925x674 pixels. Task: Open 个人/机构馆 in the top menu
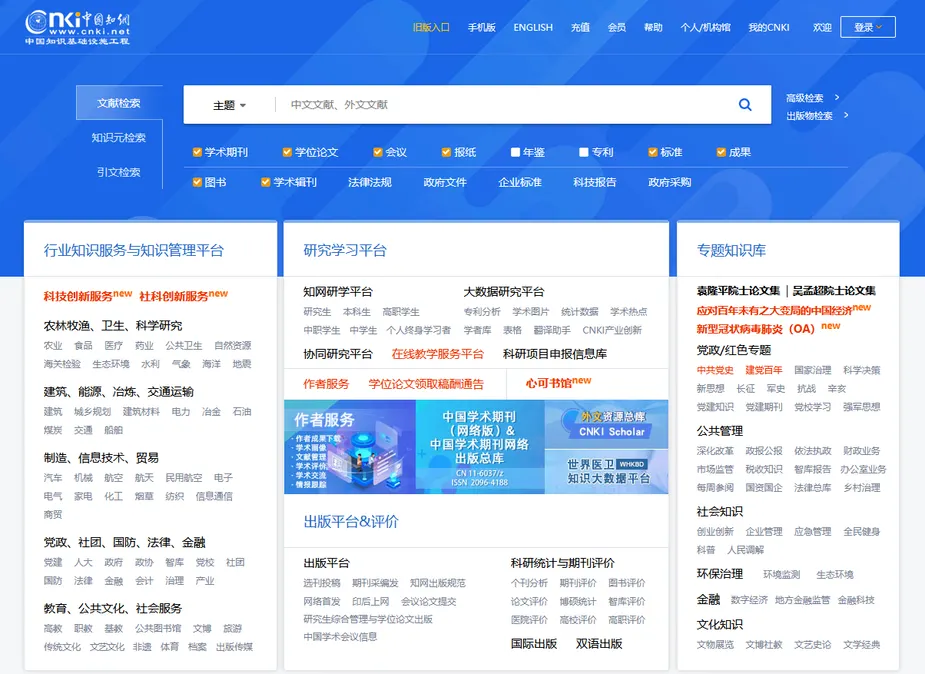tap(706, 27)
